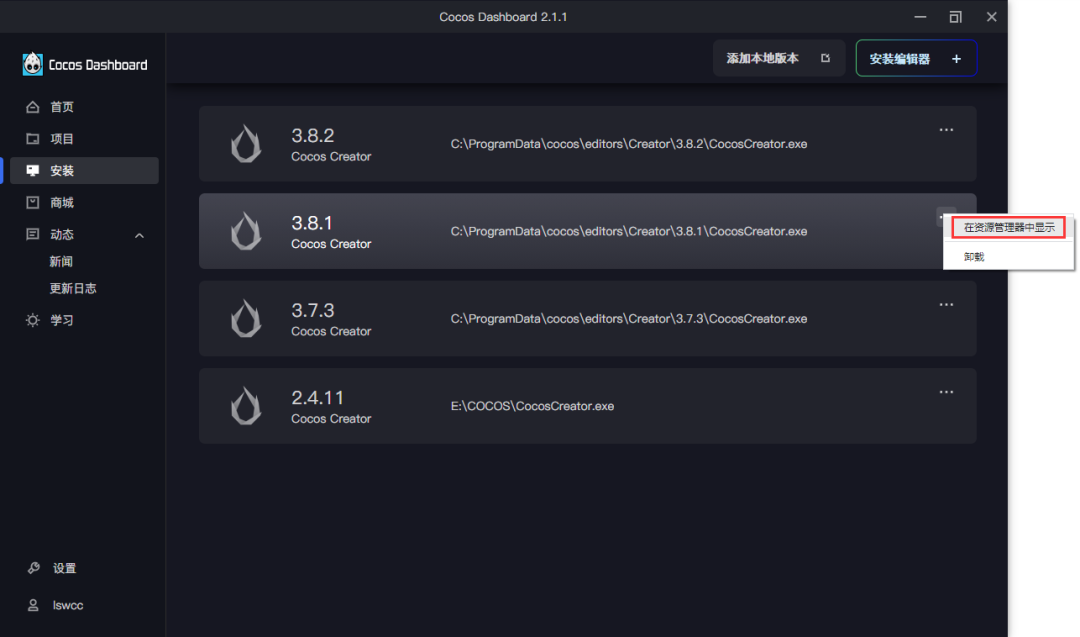Viewport: 1080px width, 637px height.
Task: Select the 安装 install section
Action: tap(84, 170)
